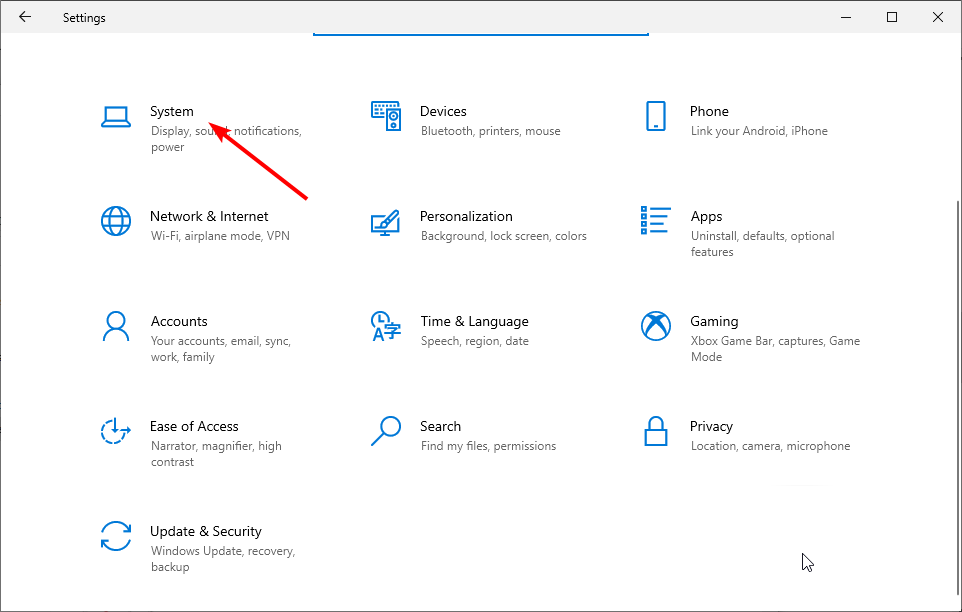Select the Phone icon

point(656,116)
